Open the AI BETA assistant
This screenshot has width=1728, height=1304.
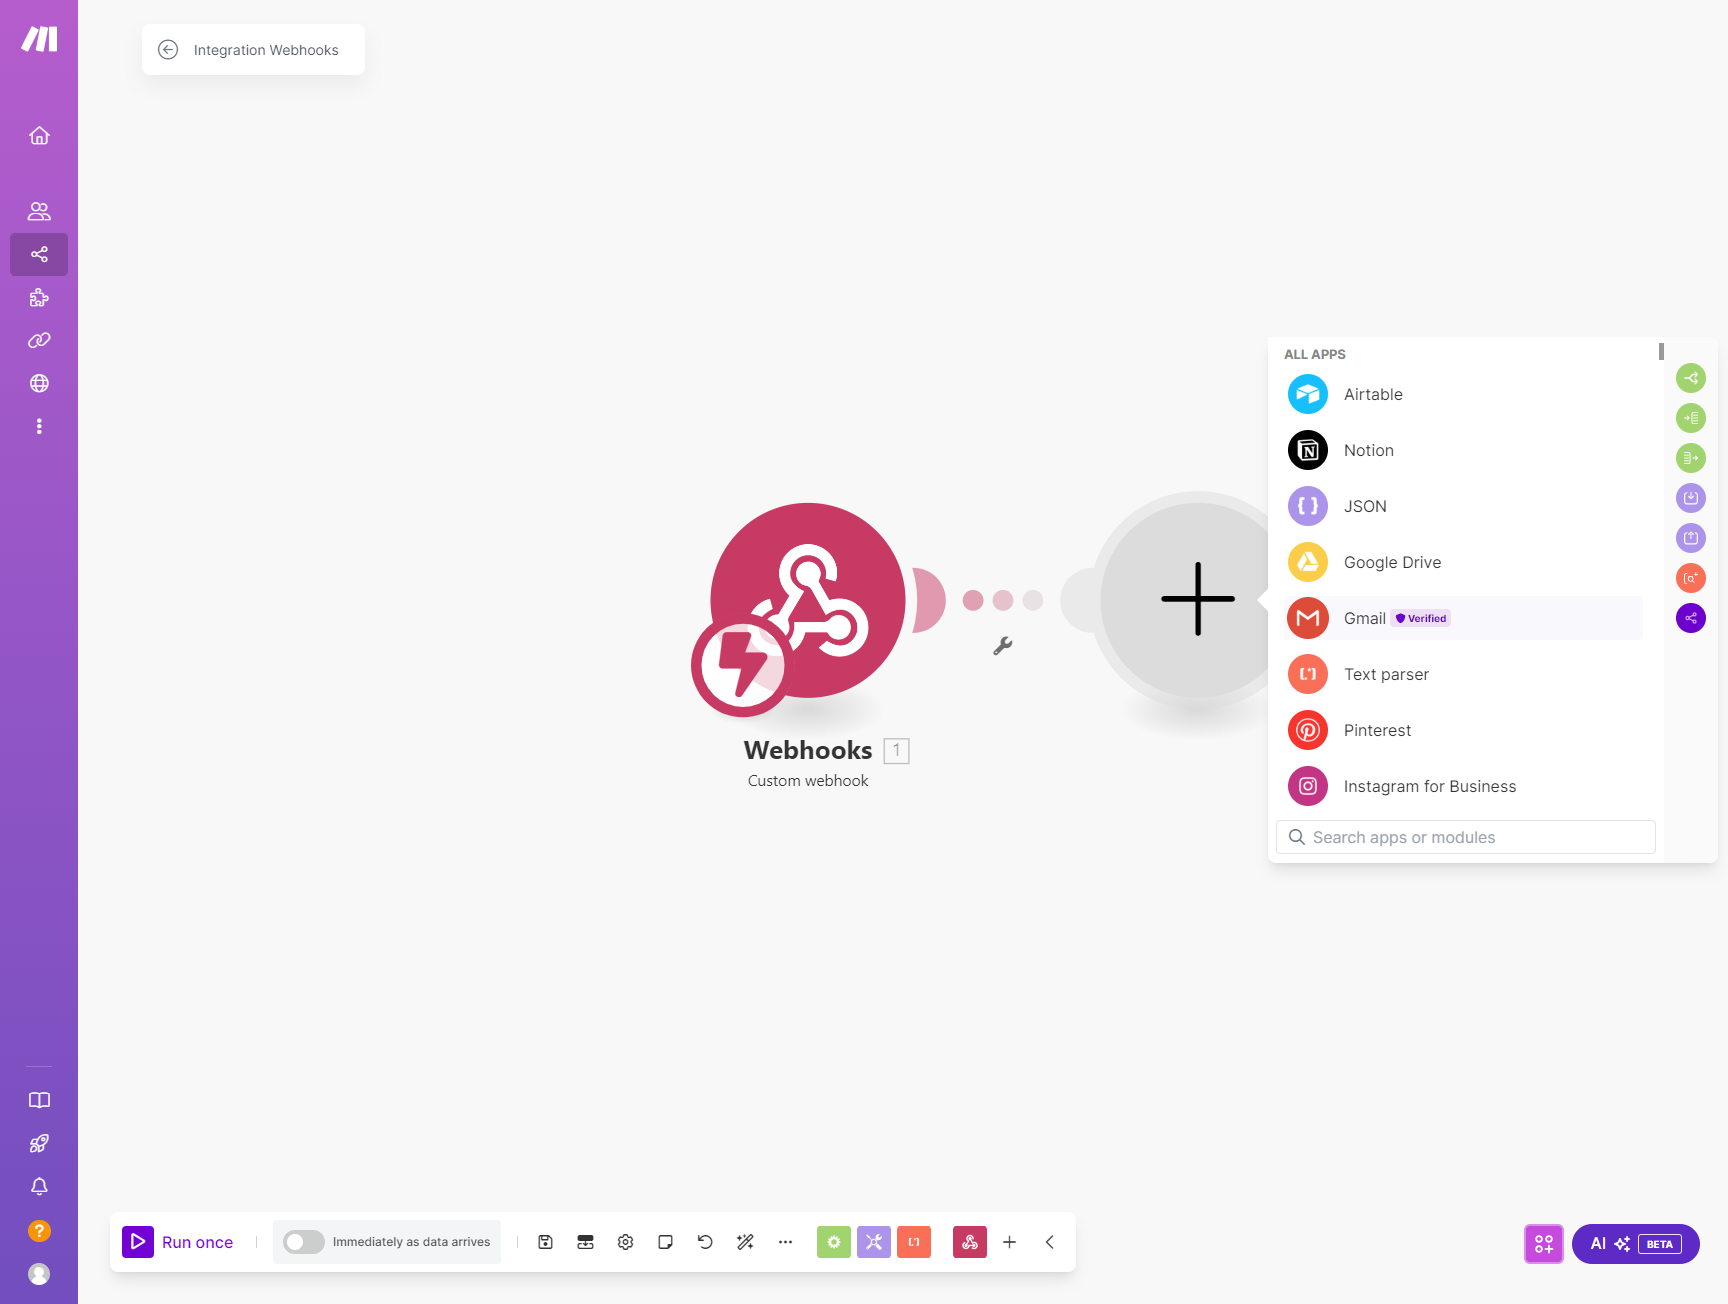[1635, 1244]
